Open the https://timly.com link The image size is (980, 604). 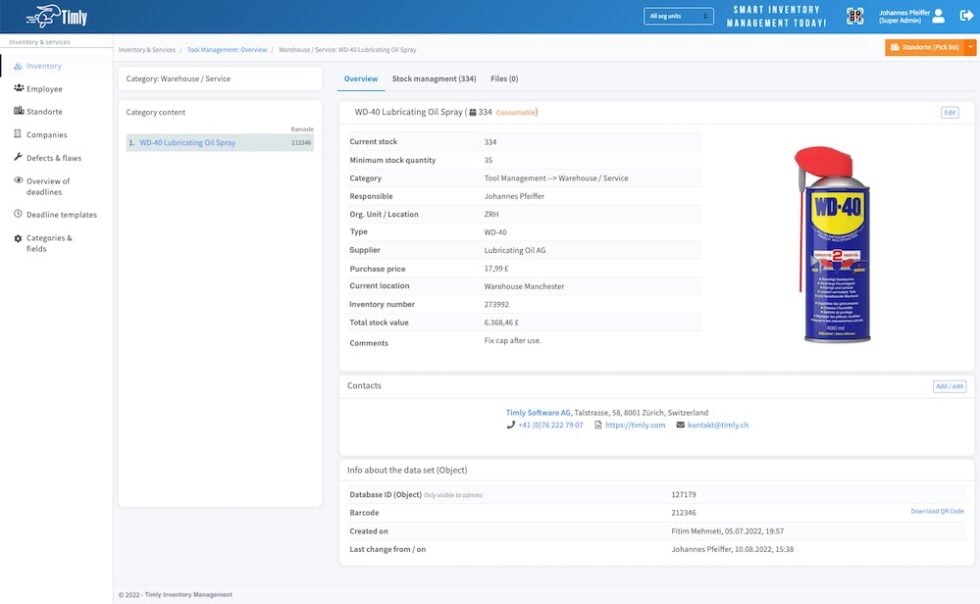point(635,425)
